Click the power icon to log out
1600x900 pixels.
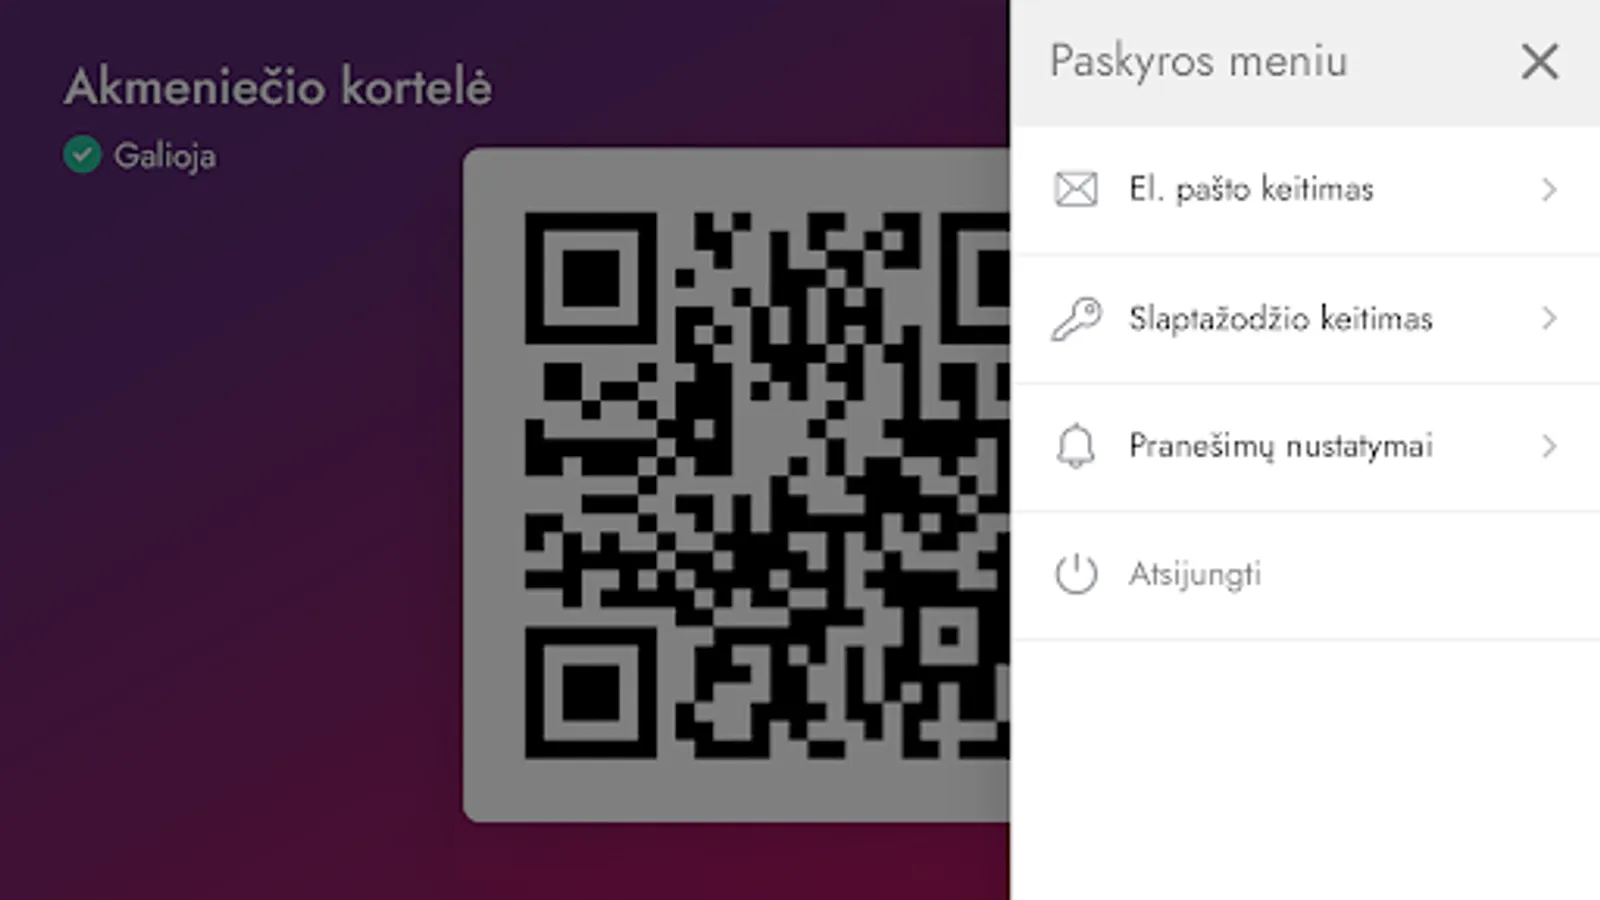pos(1076,574)
